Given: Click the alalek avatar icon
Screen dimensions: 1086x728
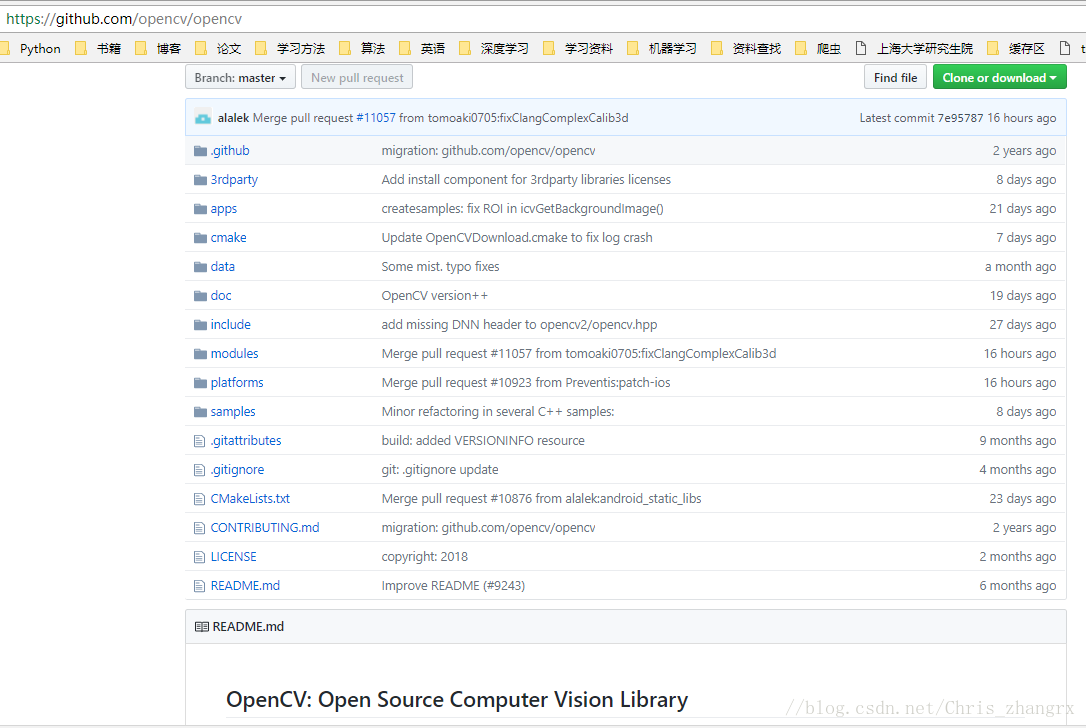Looking at the screenshot, I should tap(203, 118).
